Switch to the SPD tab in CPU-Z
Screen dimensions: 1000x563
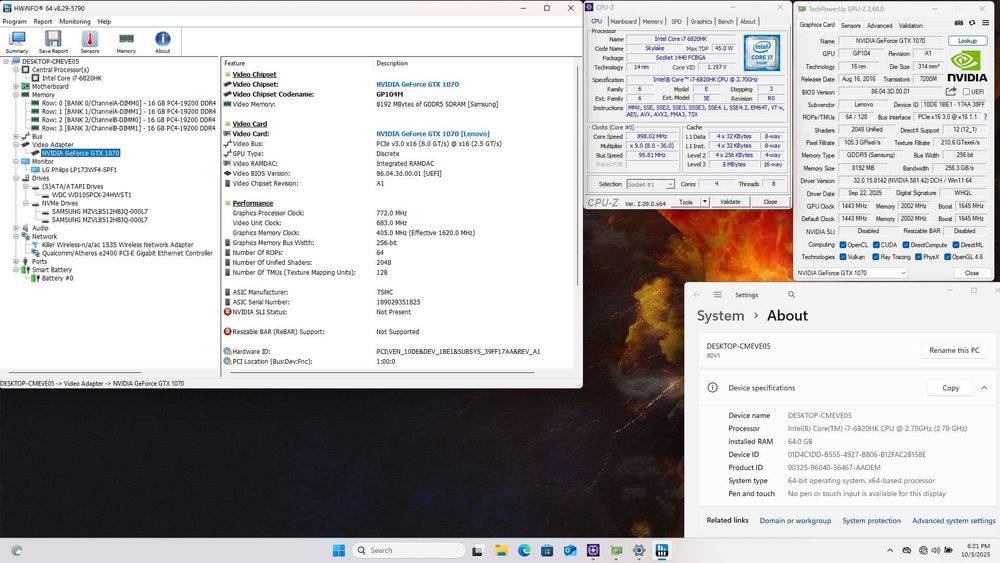tap(676, 22)
